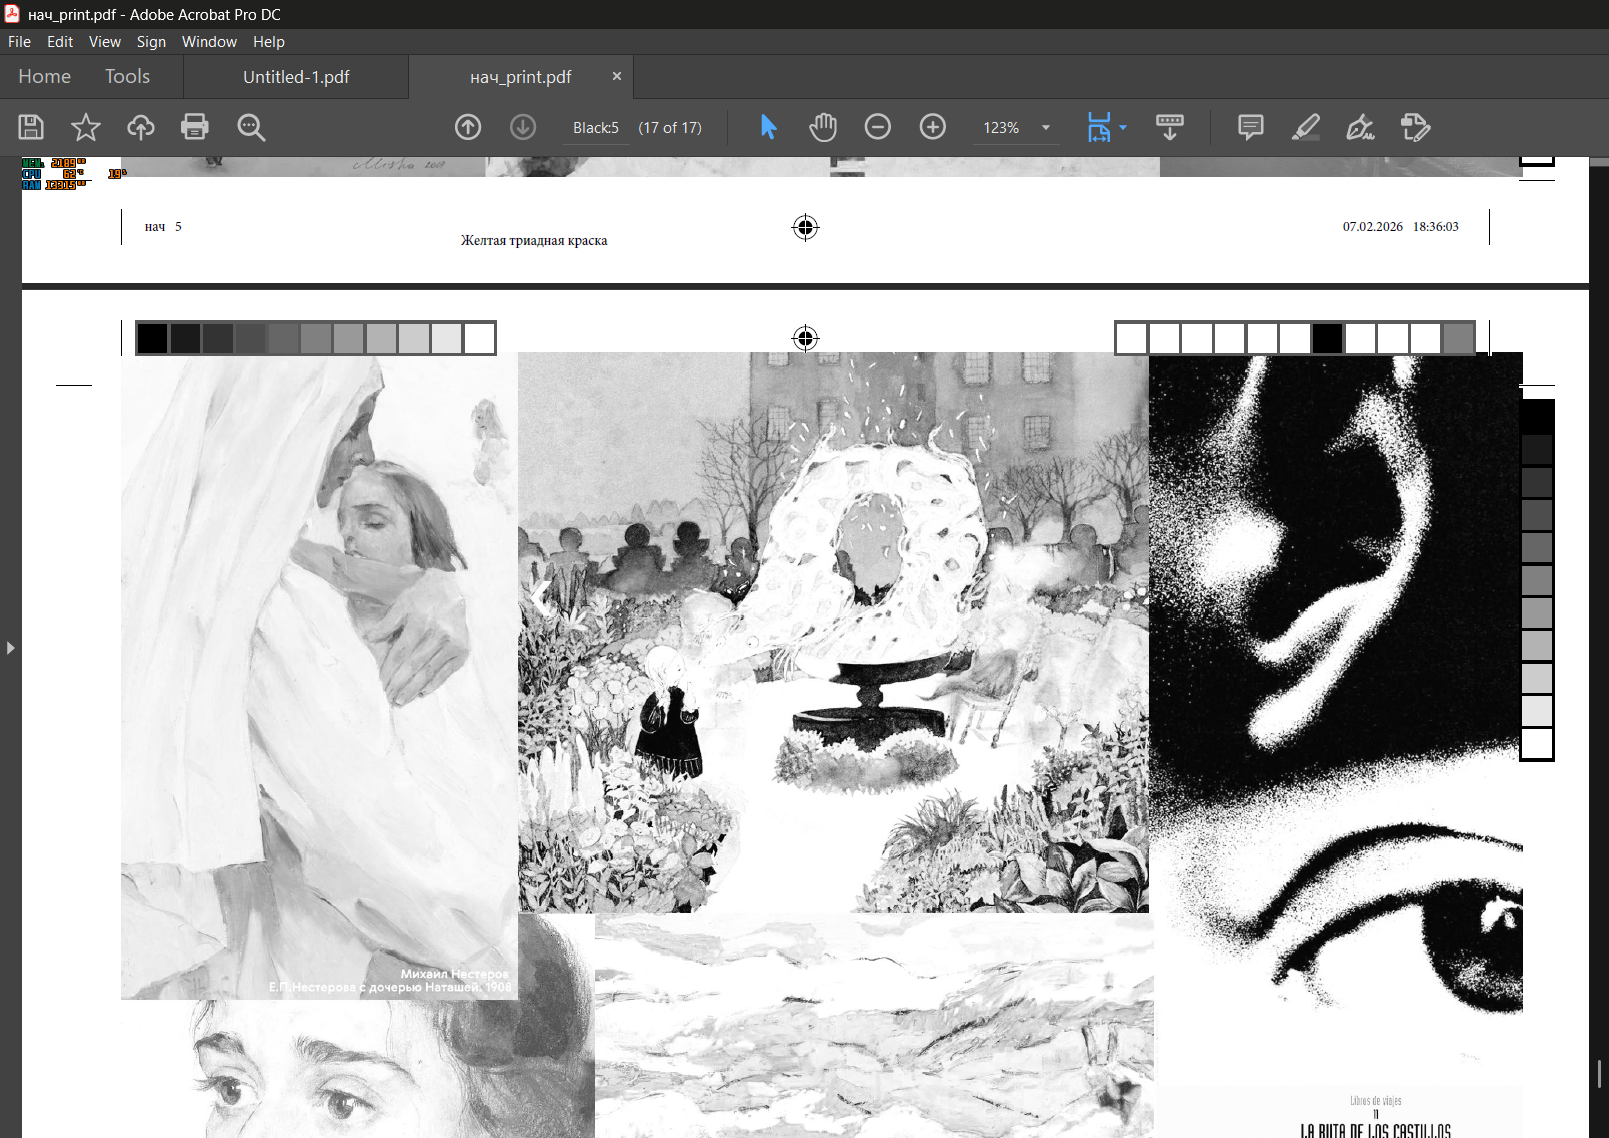Switch to the Untitled-1.pdf tab
Screen dimensions: 1609x1138
click(x=296, y=77)
